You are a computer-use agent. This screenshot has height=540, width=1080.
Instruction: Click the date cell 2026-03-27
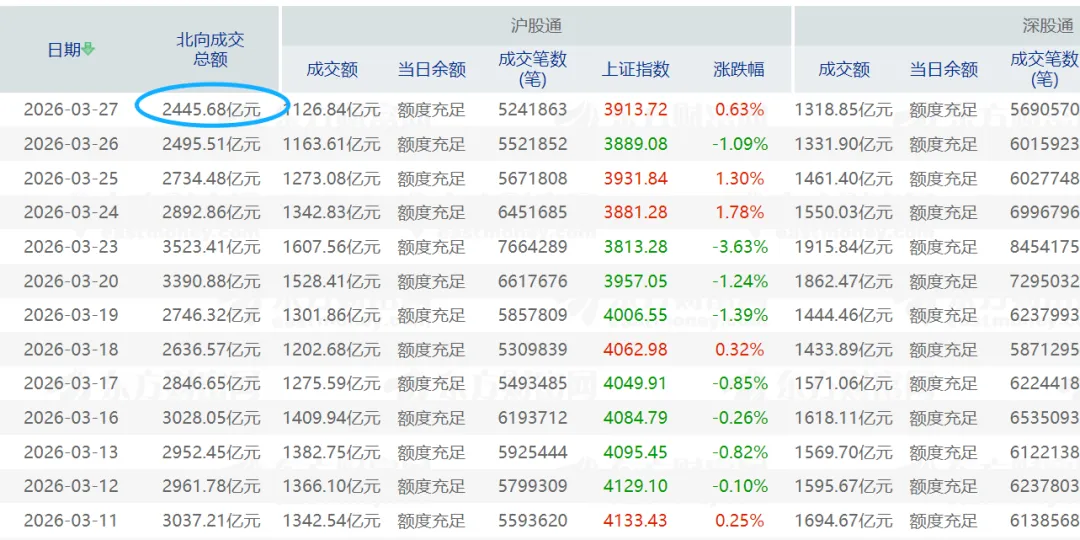point(71,110)
